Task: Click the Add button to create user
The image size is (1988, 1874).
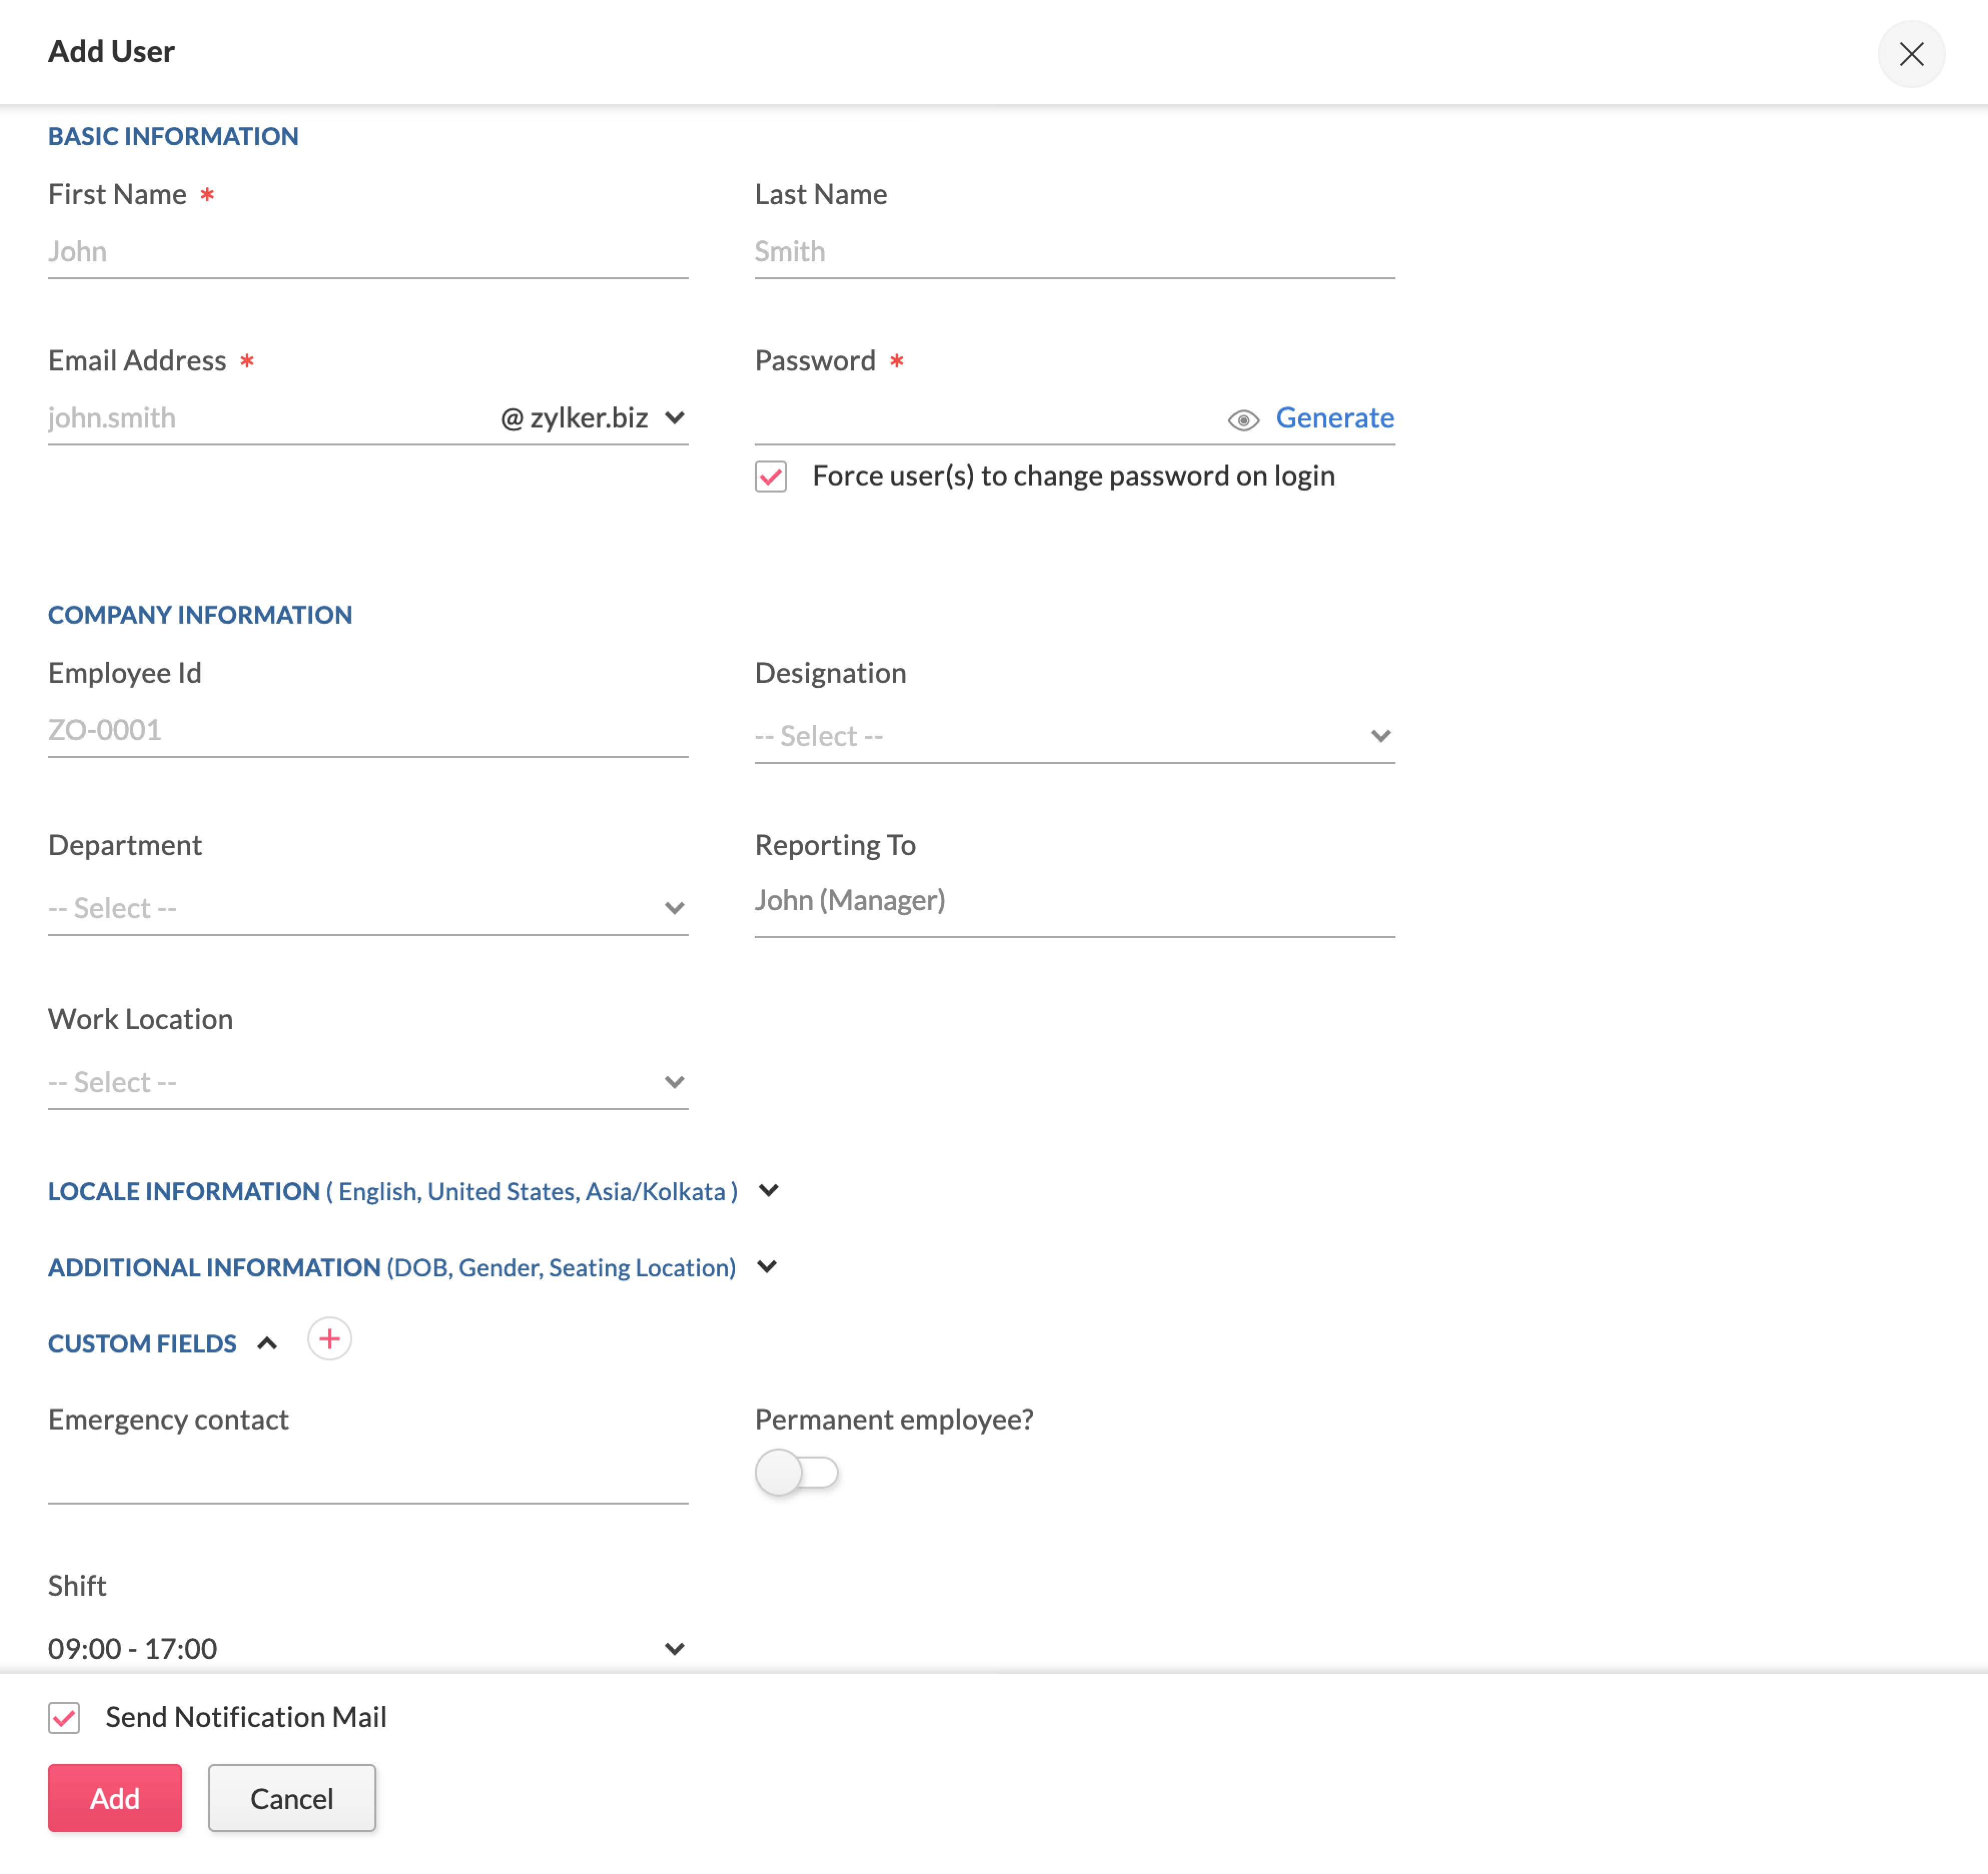Action: 115,1798
